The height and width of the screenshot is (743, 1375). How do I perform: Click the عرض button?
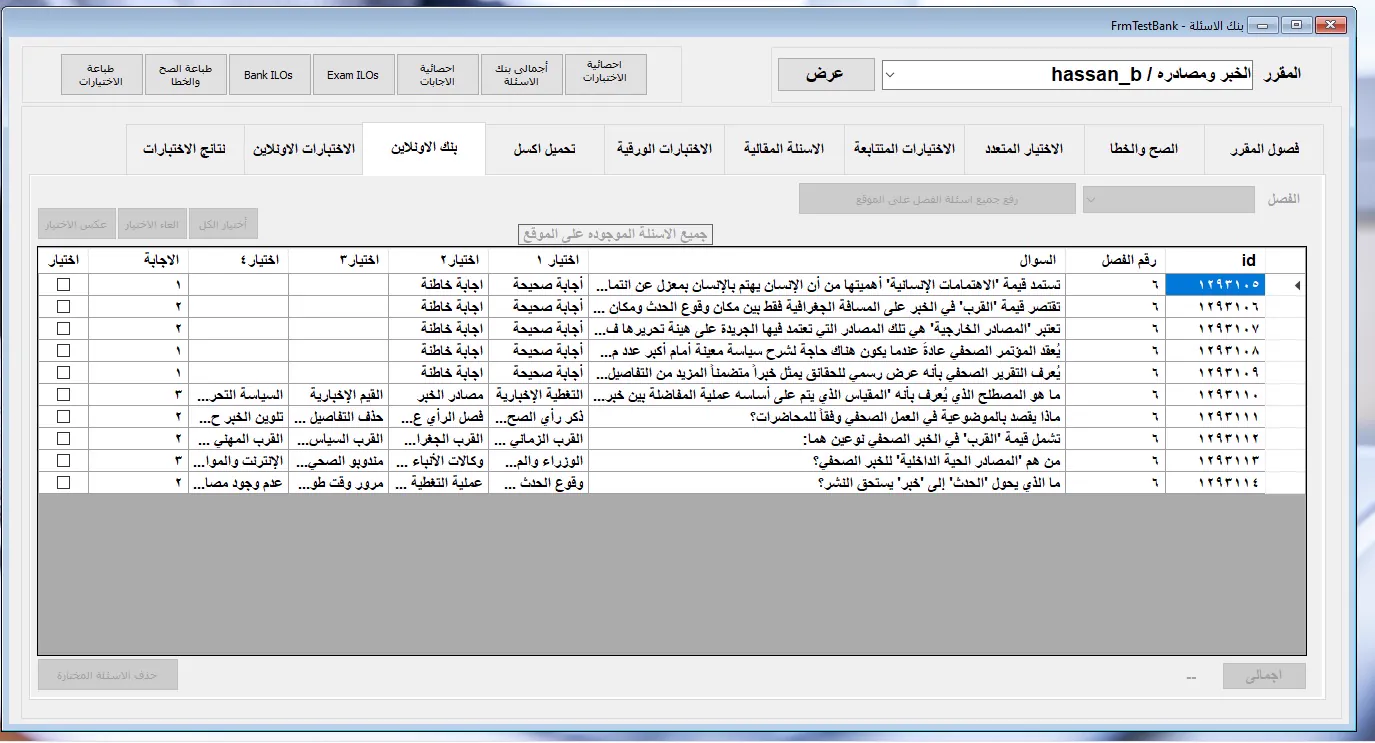coord(826,74)
